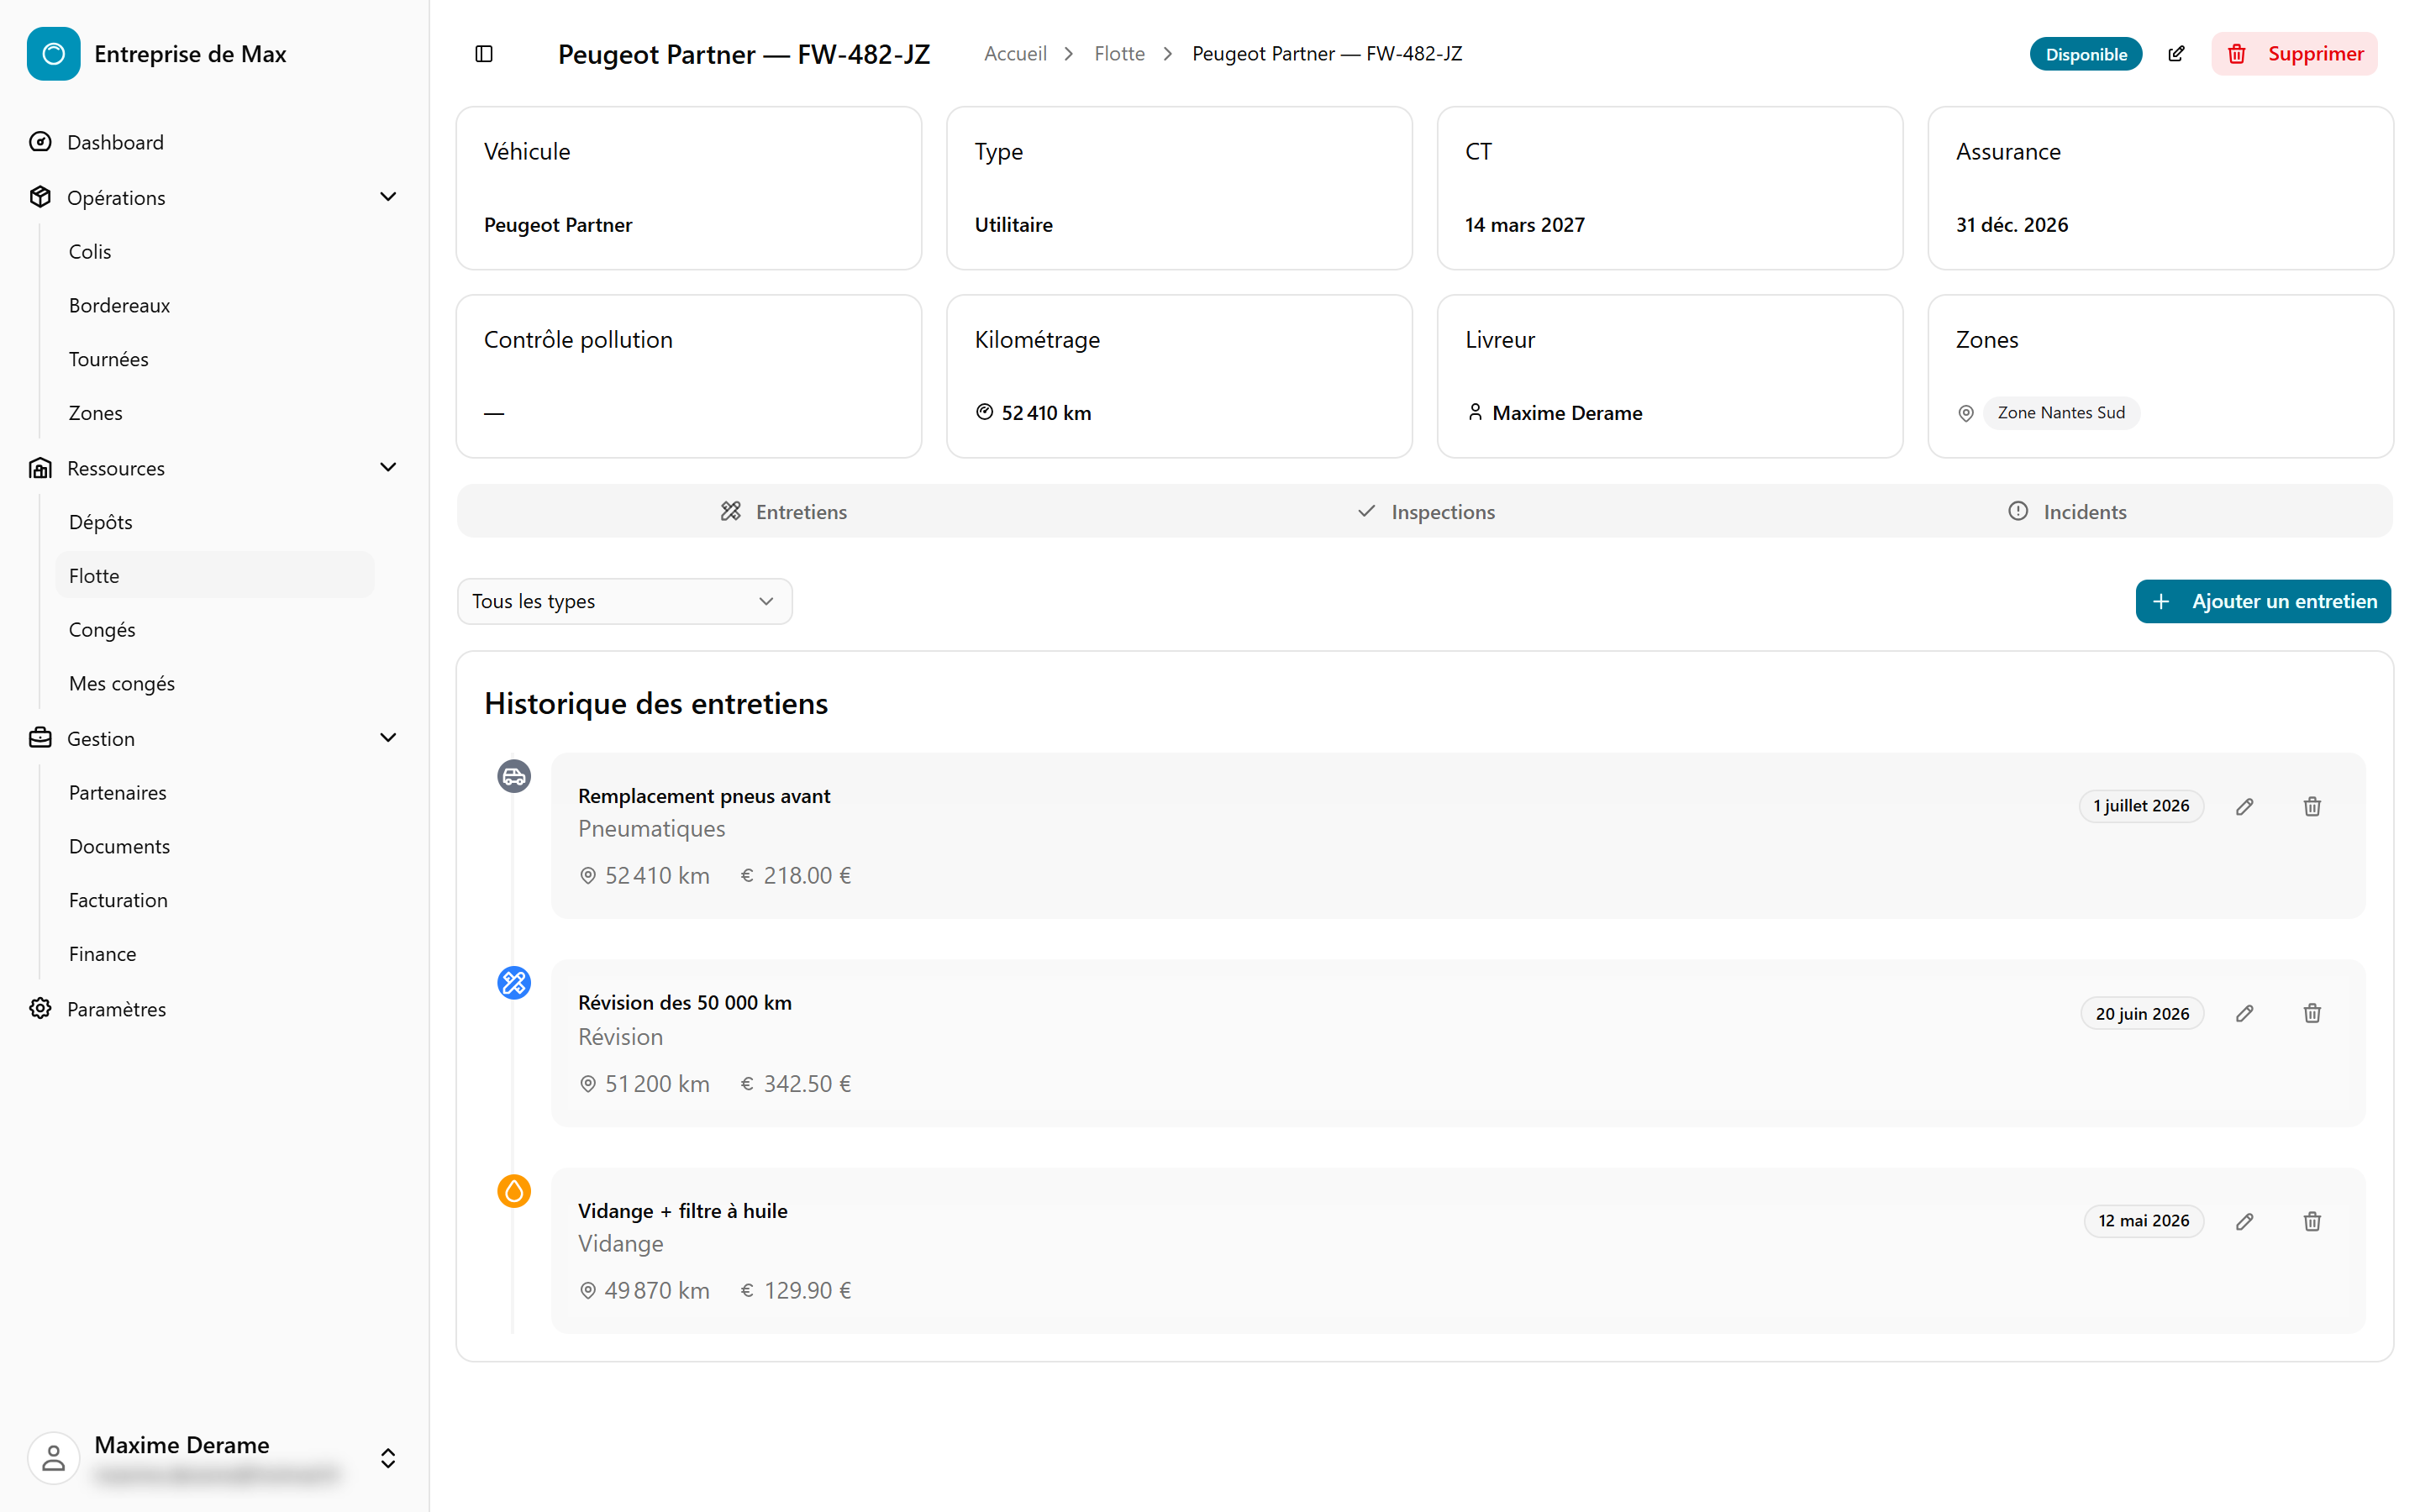Click the Entreprise de Max logo icon
The height and width of the screenshot is (1512, 2420).
click(x=54, y=54)
